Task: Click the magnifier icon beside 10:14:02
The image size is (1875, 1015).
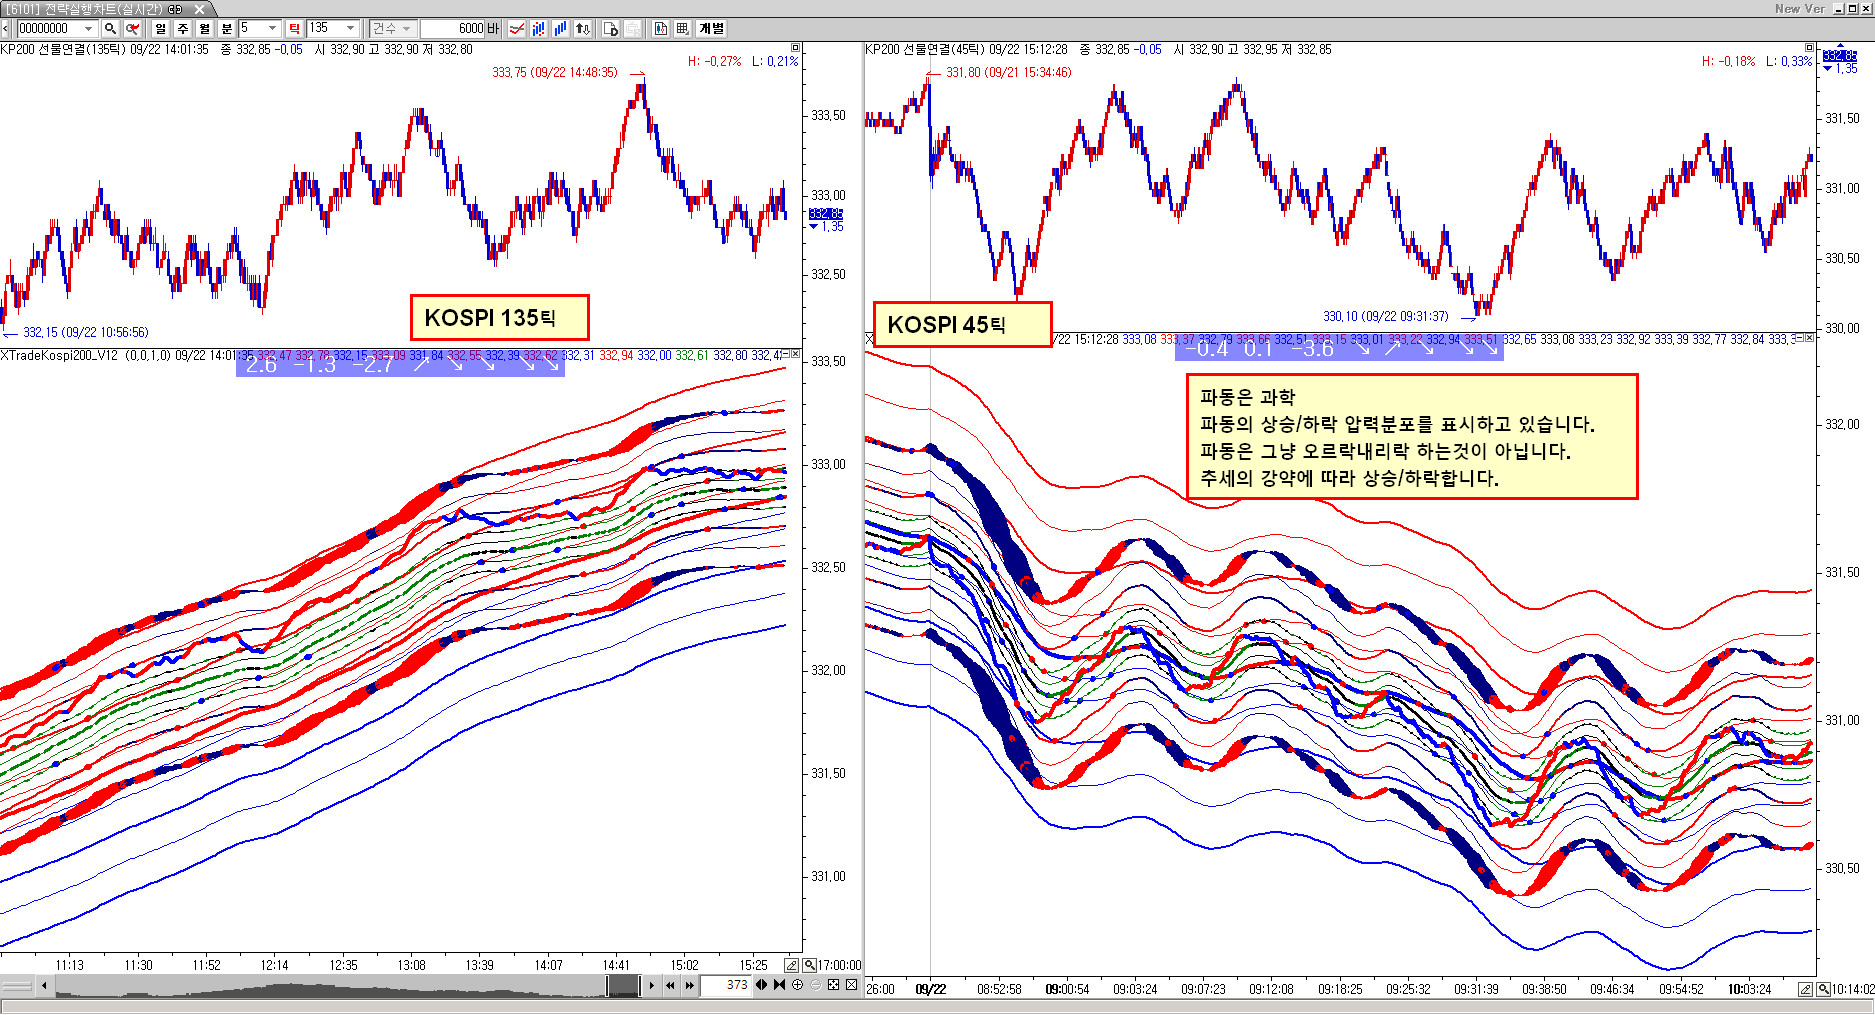Action: tap(1824, 989)
